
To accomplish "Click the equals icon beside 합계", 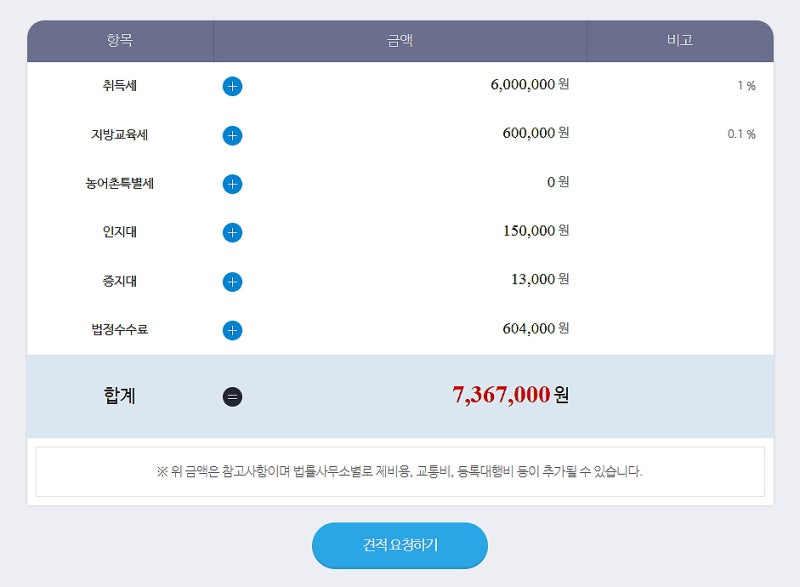I will pos(232,397).
